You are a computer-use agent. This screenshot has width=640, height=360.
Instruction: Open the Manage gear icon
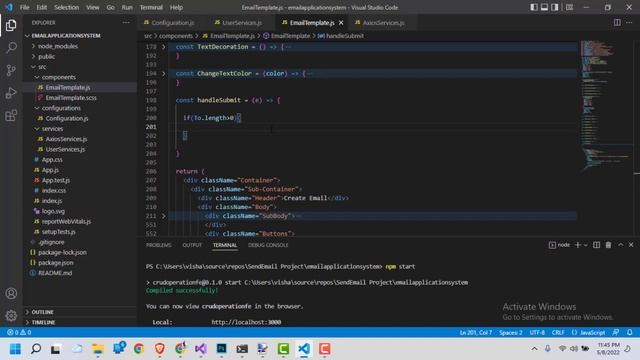[11, 315]
